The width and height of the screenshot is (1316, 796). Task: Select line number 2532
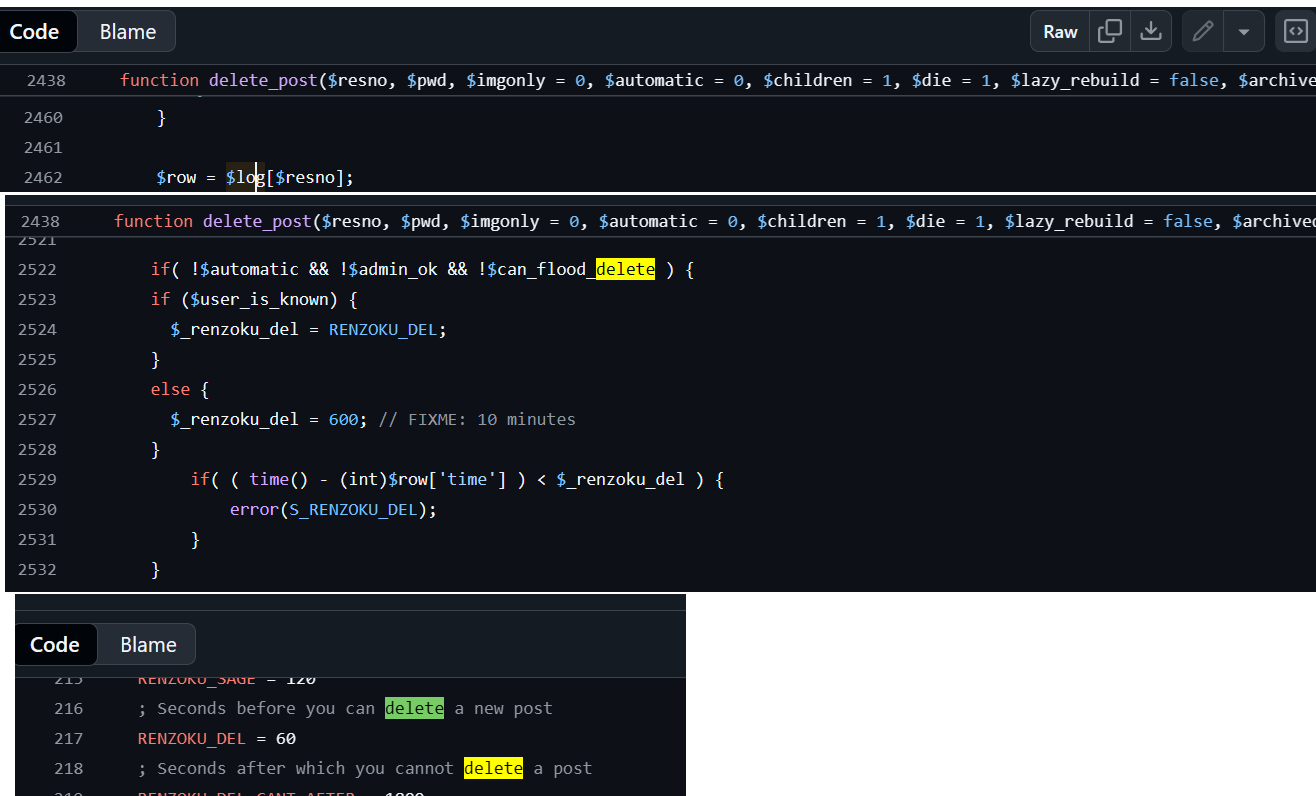[38, 569]
